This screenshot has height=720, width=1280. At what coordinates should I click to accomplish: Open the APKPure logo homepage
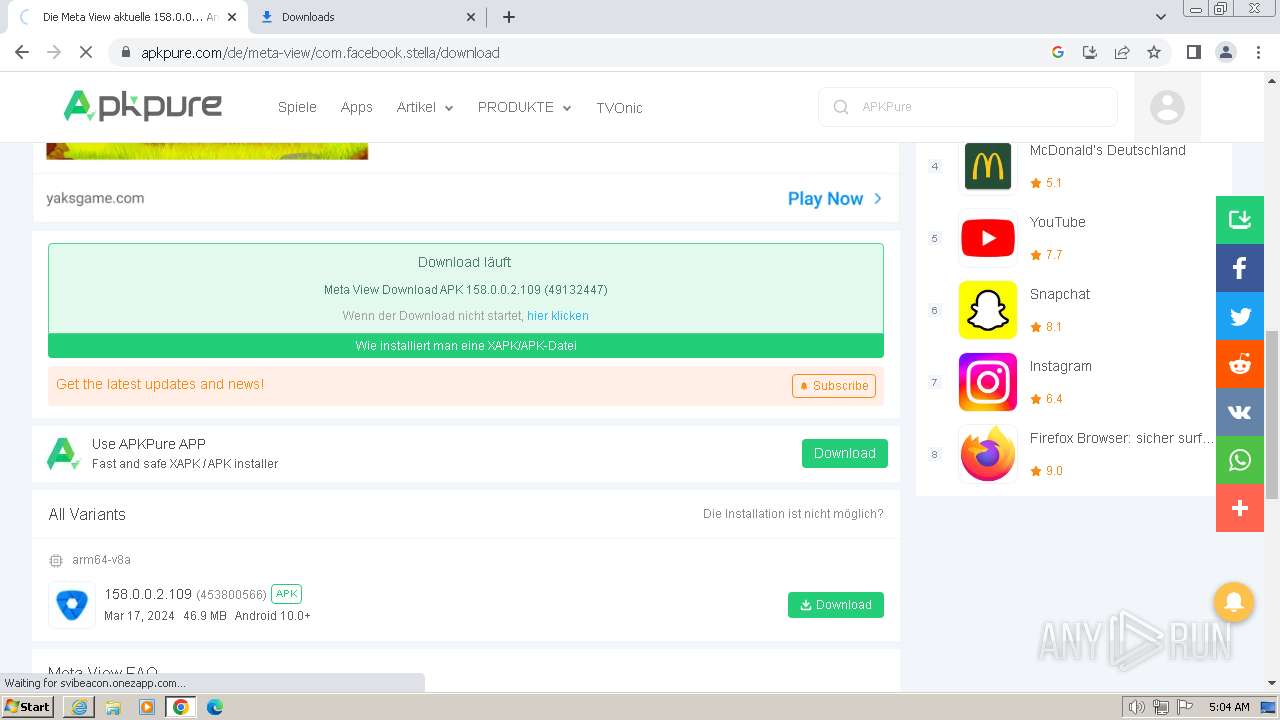(x=142, y=106)
